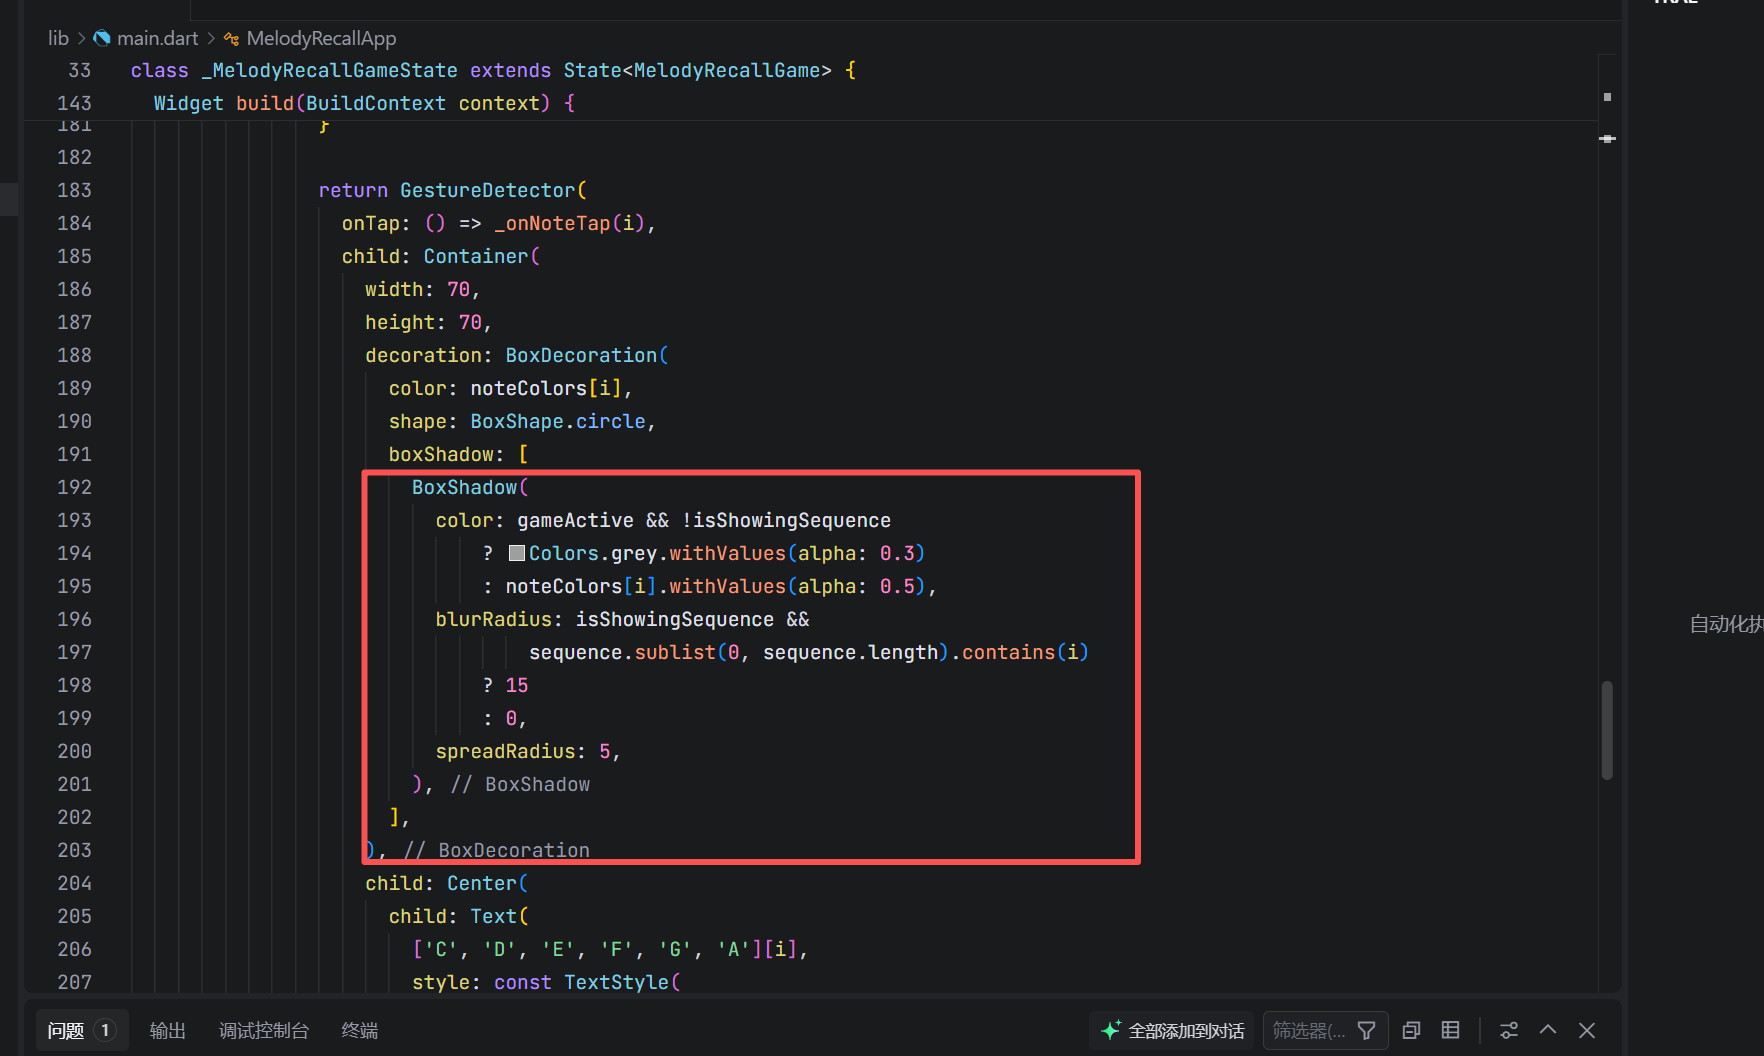Click the width value 70
This screenshot has width=1764, height=1056.
coord(458,289)
